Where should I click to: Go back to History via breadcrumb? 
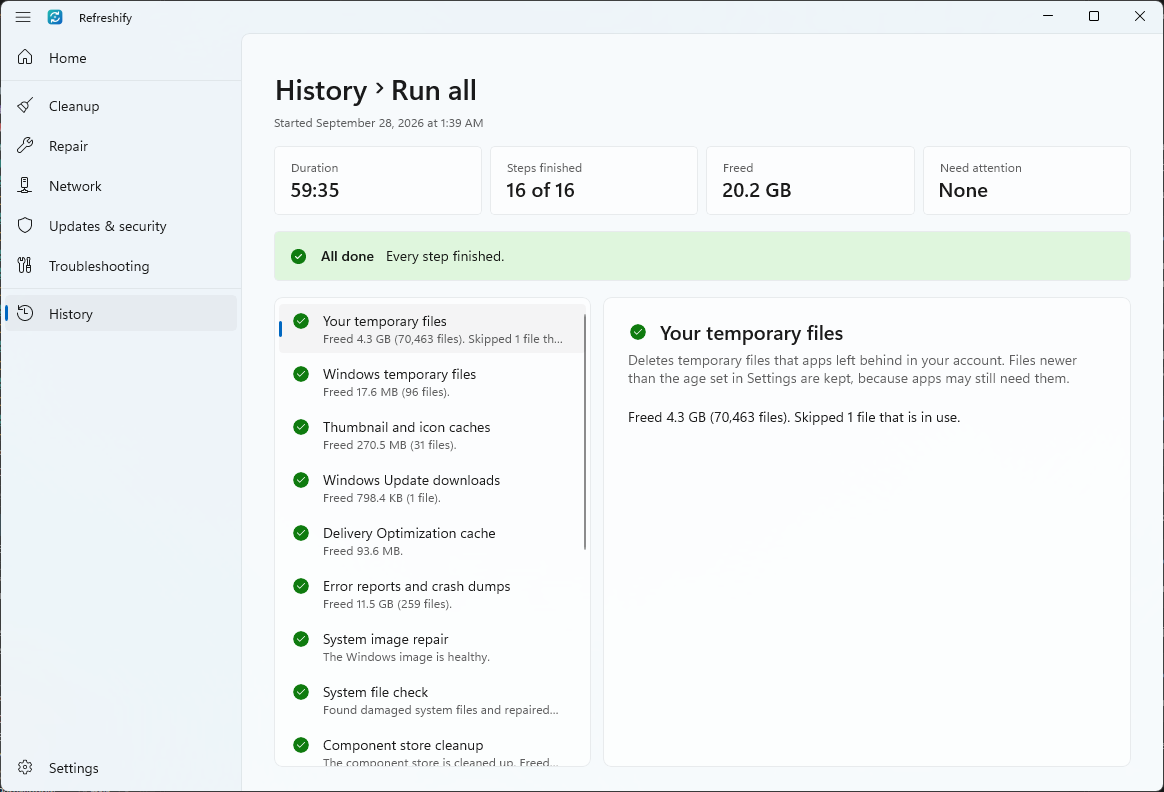click(x=321, y=91)
